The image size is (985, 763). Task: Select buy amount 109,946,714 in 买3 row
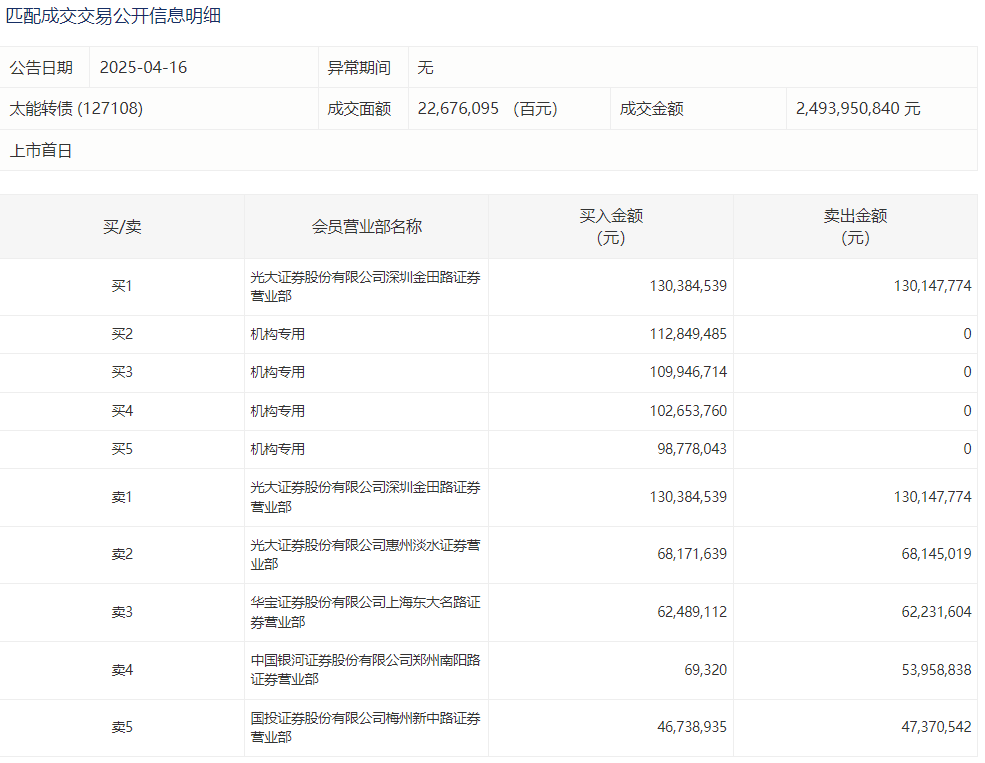point(688,372)
